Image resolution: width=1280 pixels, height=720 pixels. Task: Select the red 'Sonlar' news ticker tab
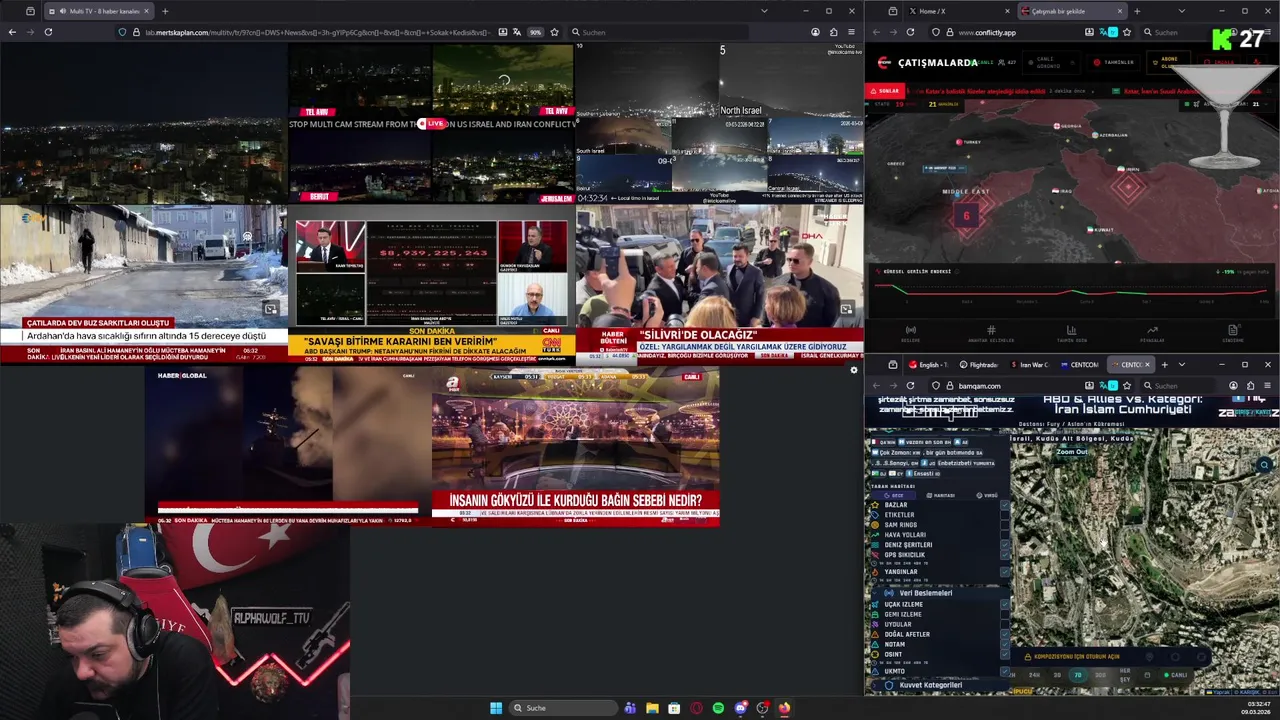pyautogui.click(x=887, y=90)
